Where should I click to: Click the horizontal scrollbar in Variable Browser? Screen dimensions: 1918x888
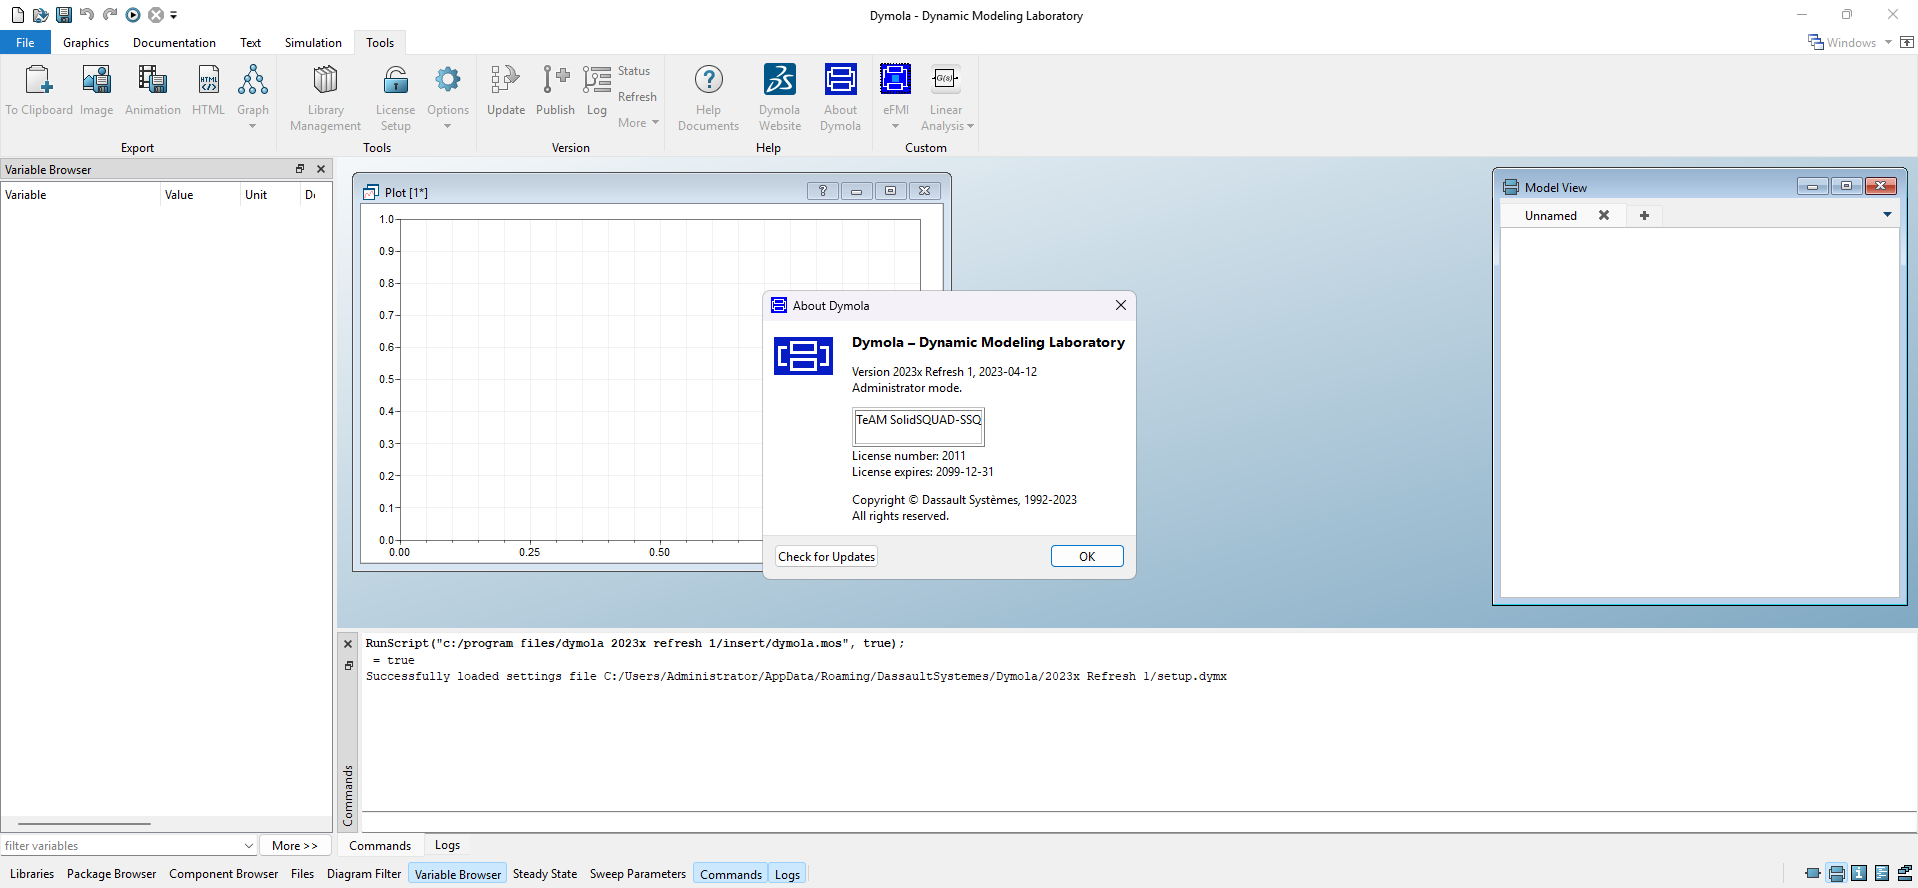pos(84,824)
